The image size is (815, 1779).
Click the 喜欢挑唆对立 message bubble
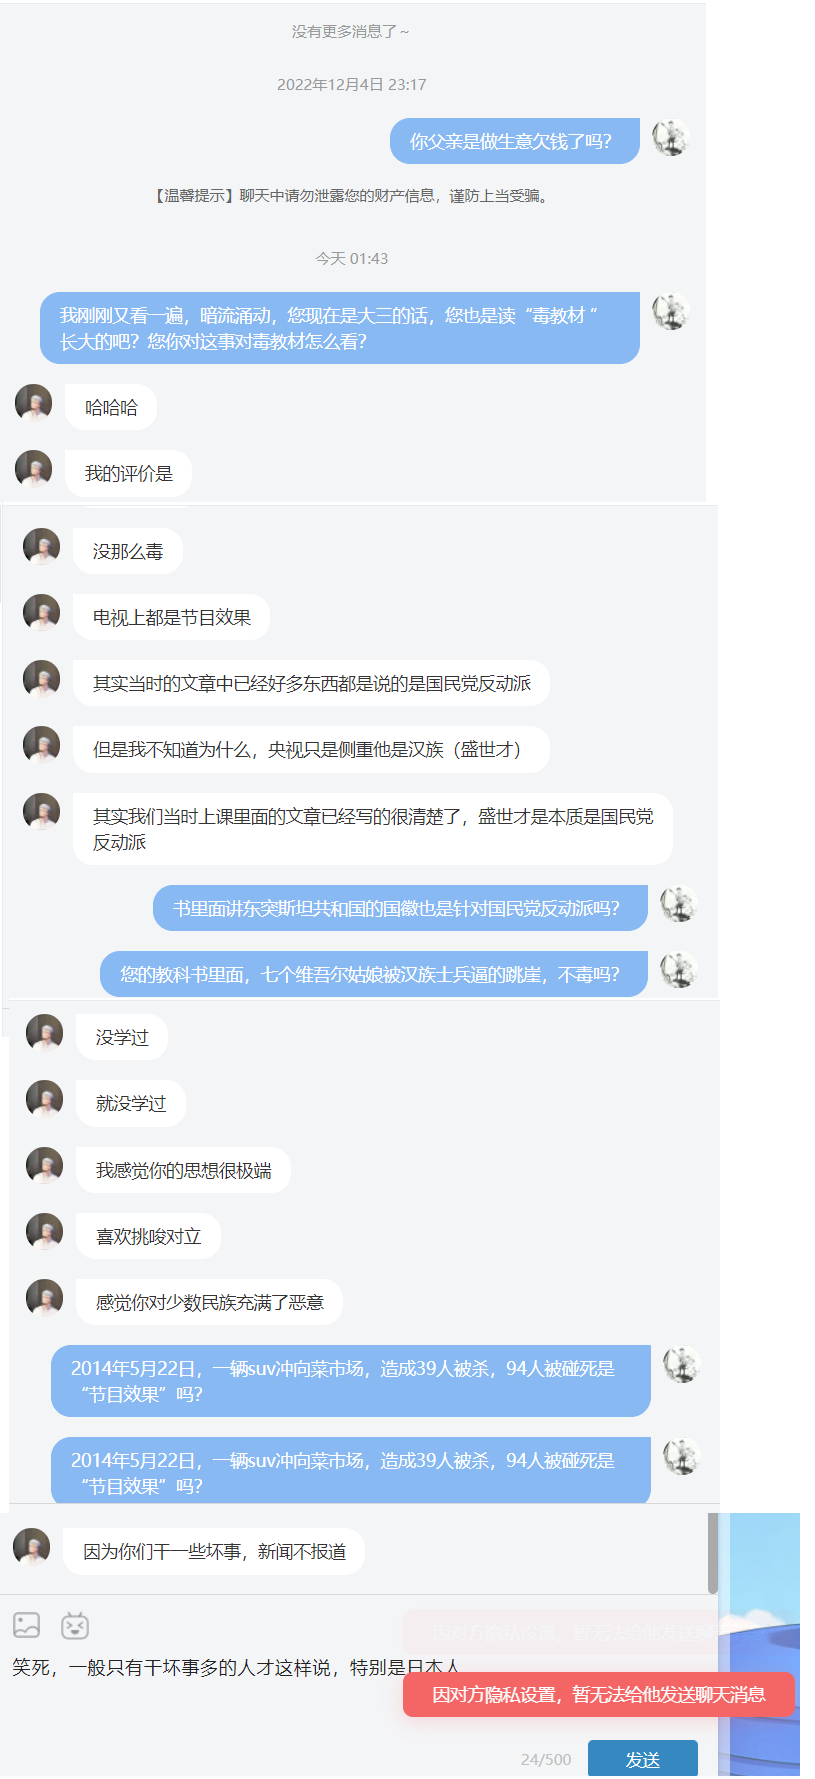(148, 1236)
